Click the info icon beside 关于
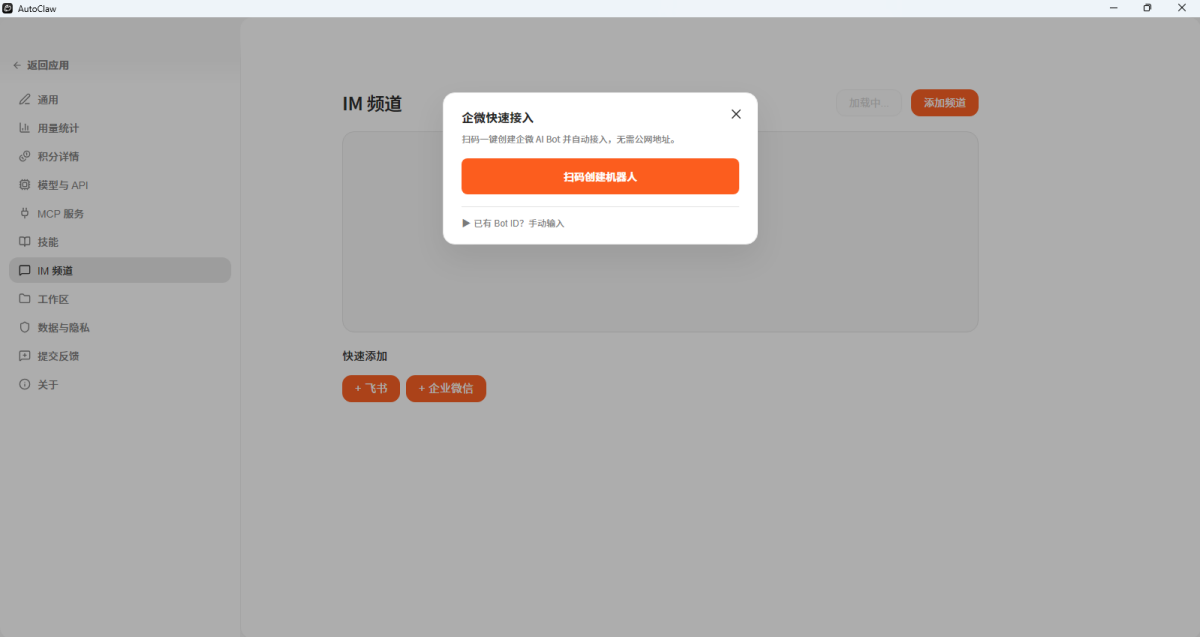 pos(25,384)
